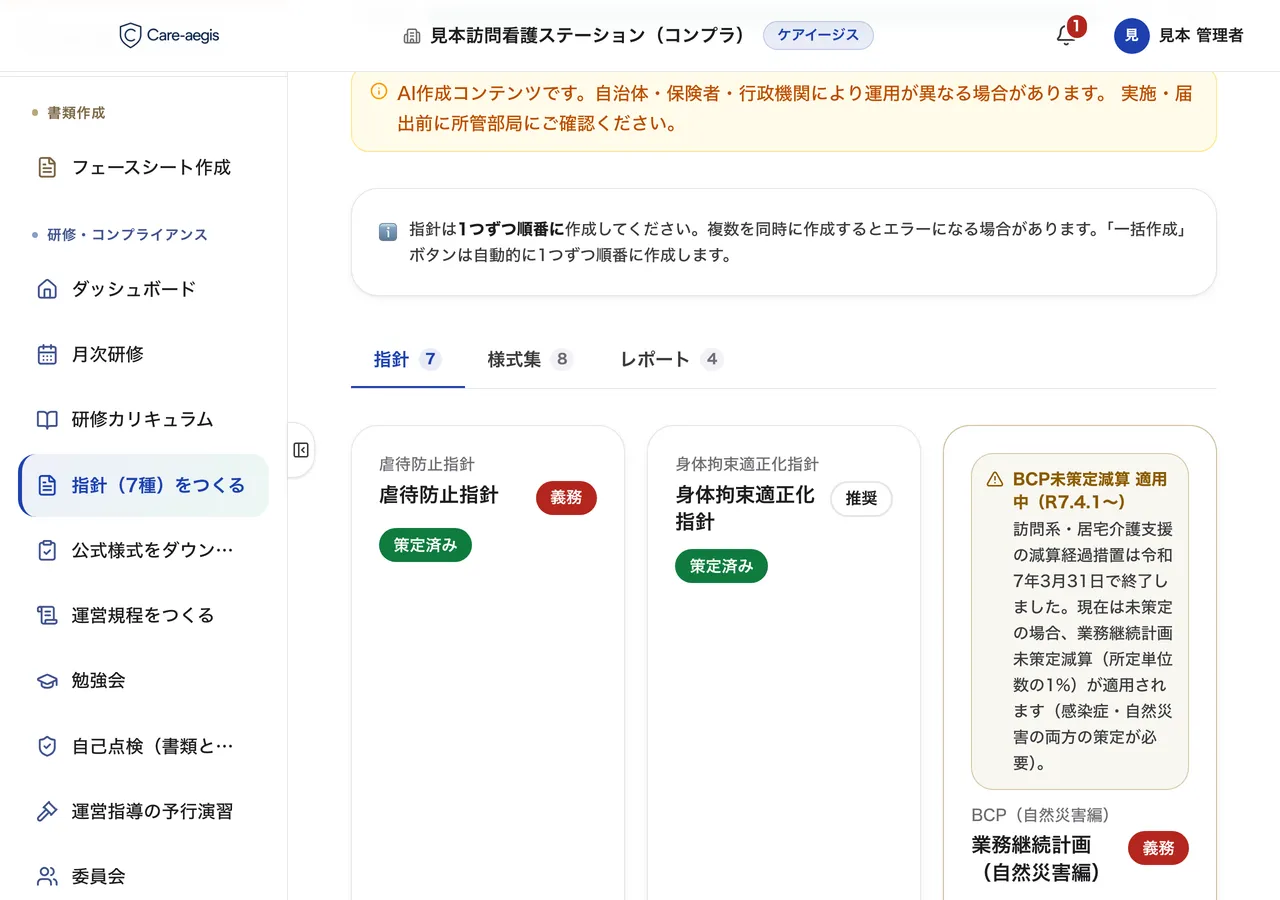Click the フェースシート作成 document icon

click(x=47, y=167)
